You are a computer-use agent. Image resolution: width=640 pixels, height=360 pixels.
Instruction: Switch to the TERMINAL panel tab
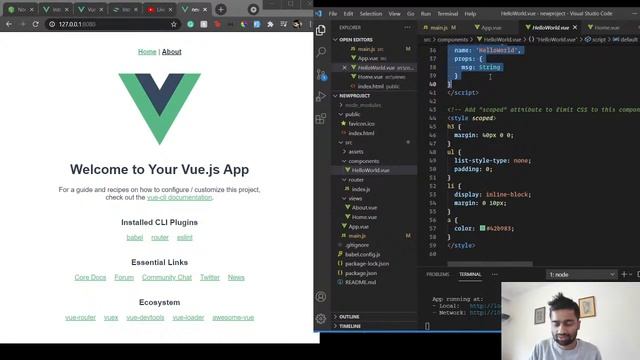[470, 274]
